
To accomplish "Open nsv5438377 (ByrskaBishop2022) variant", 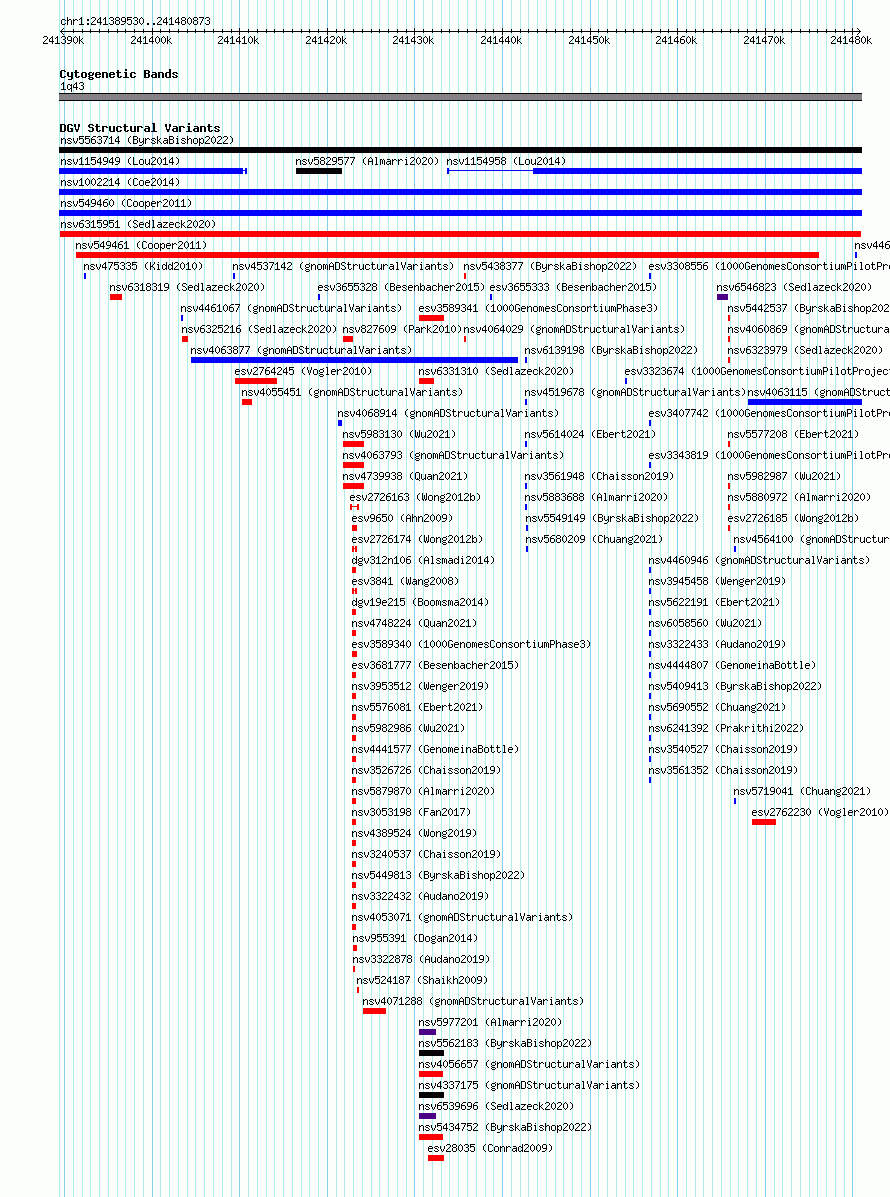I will pyautogui.click(x=550, y=266).
